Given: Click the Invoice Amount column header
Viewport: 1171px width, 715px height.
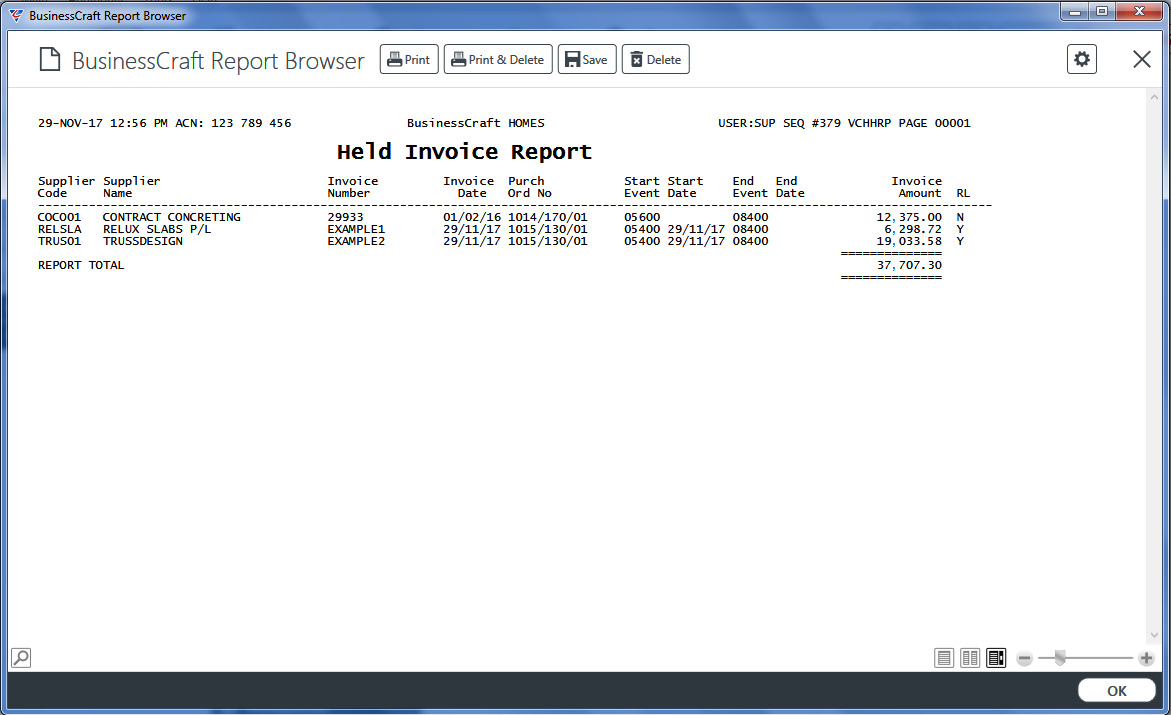Looking at the screenshot, I should coord(916,187).
